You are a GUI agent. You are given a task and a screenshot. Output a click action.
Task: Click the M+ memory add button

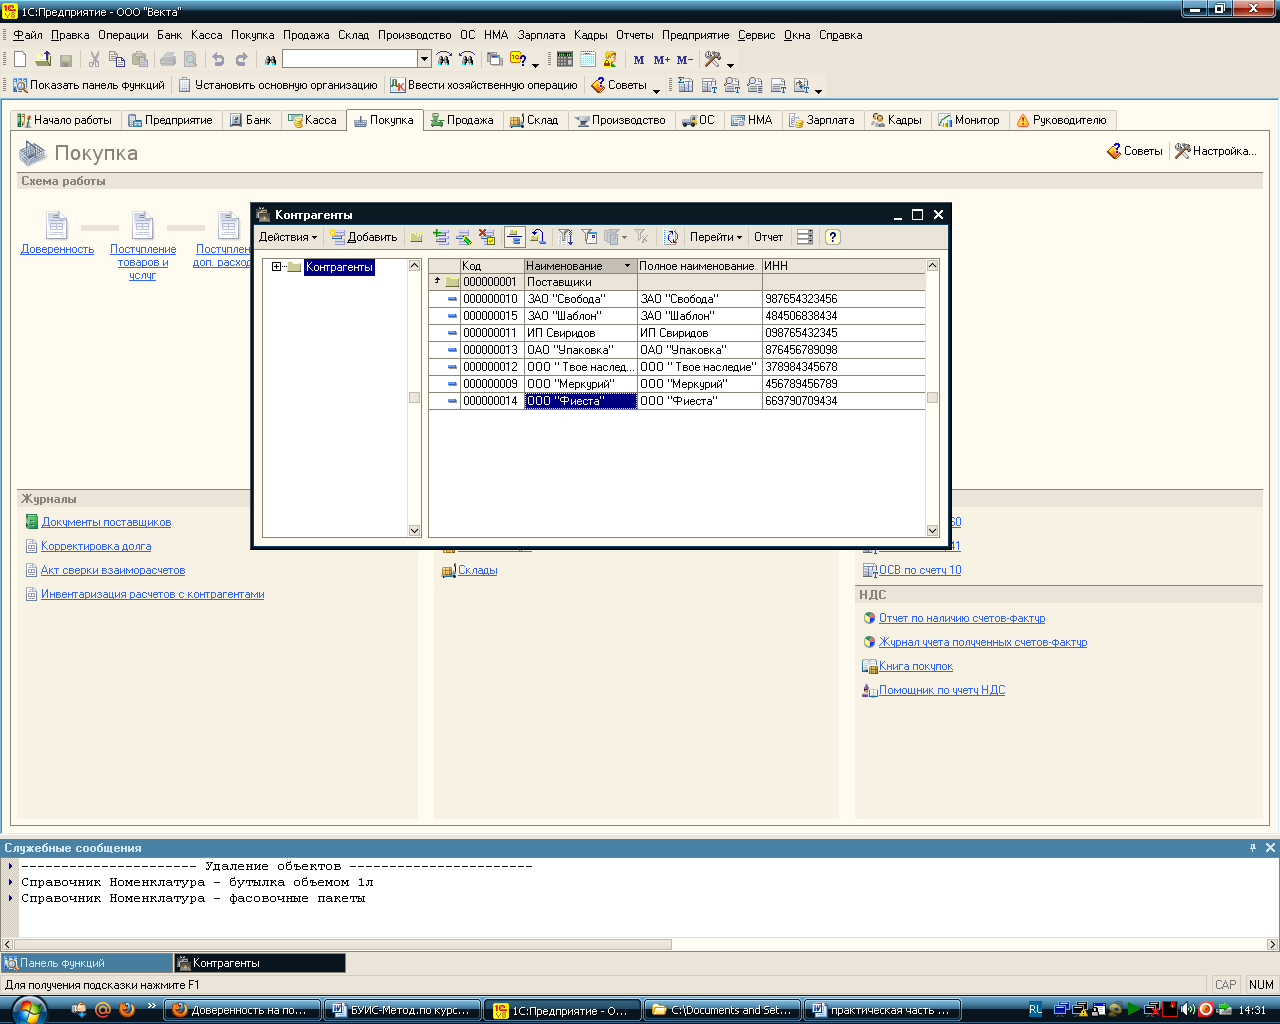pyautogui.click(x=661, y=60)
